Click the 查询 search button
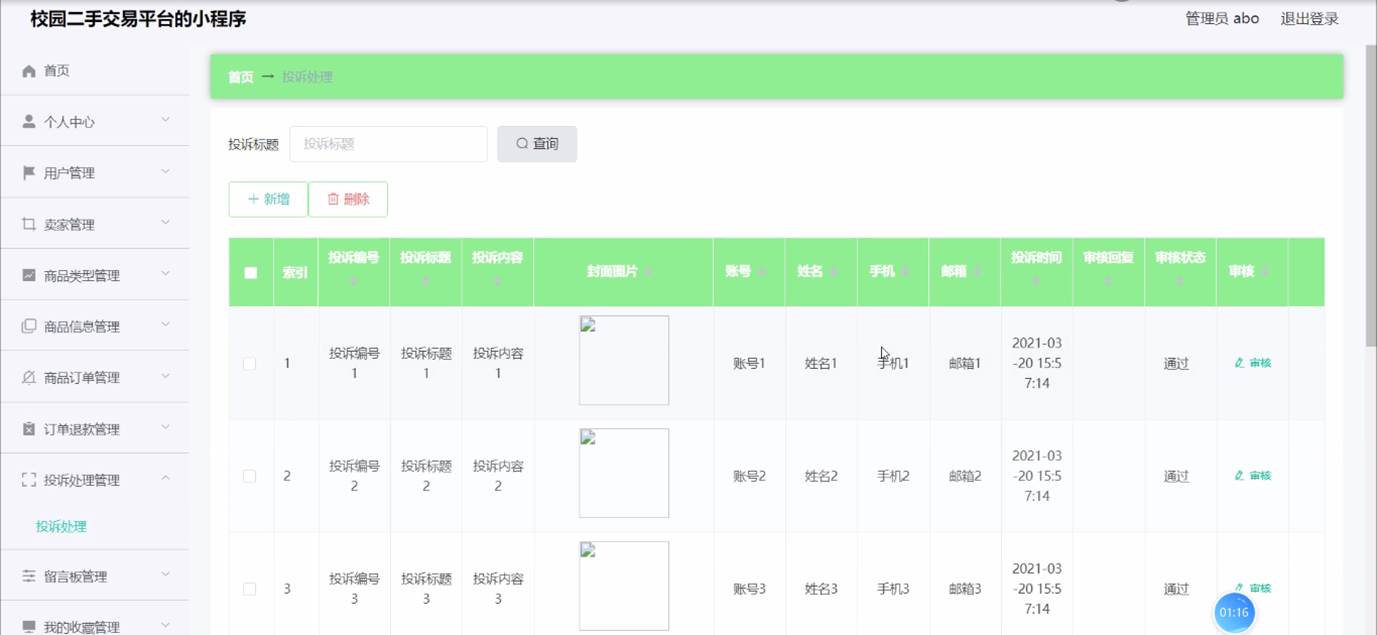Viewport: 1377px width, 635px height. pyautogui.click(x=537, y=144)
